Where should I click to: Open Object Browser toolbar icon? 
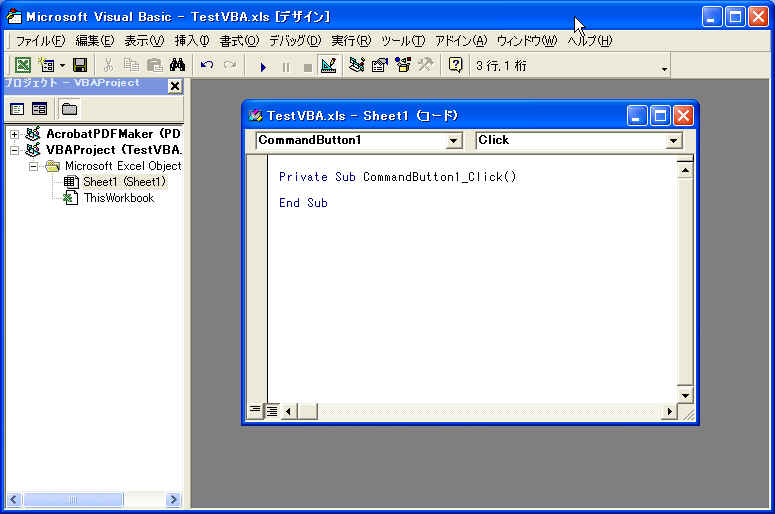[x=403, y=65]
